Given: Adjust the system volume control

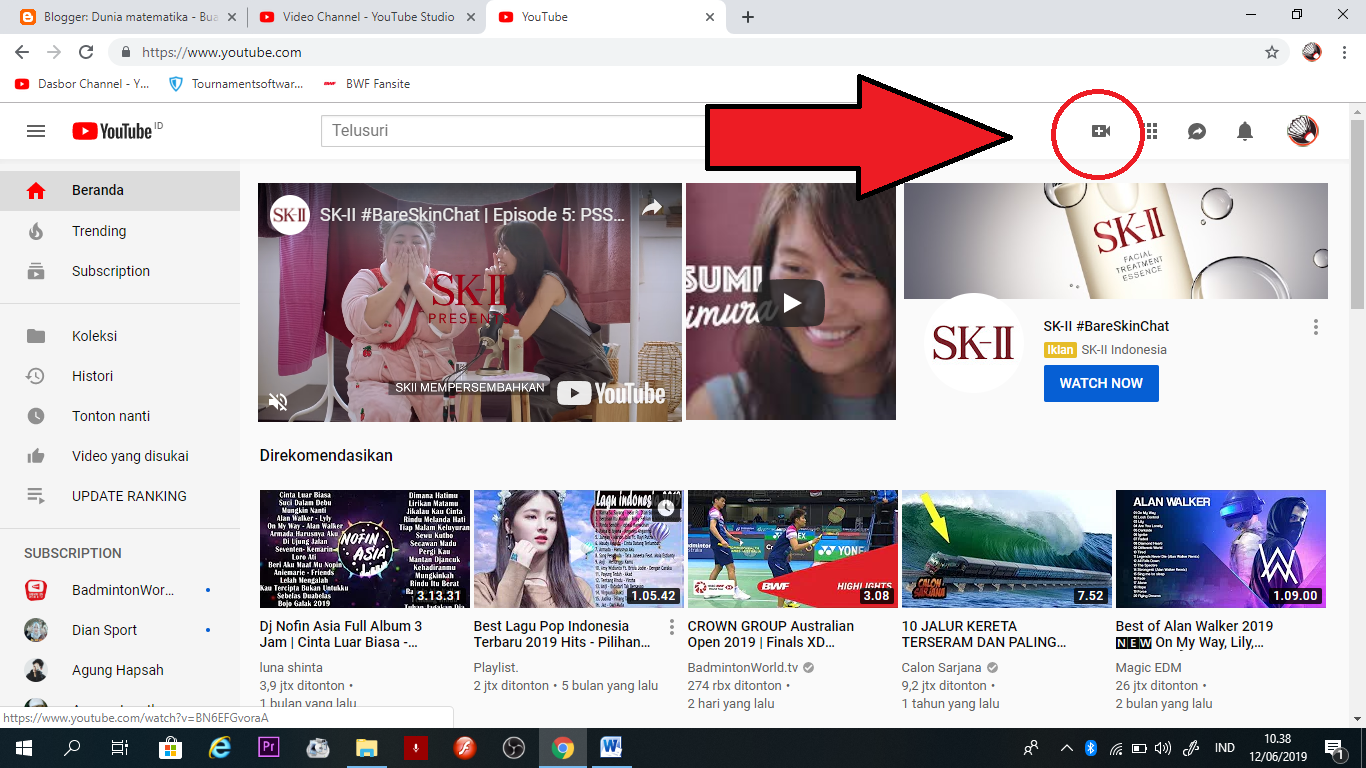Looking at the screenshot, I should pos(1163,747).
